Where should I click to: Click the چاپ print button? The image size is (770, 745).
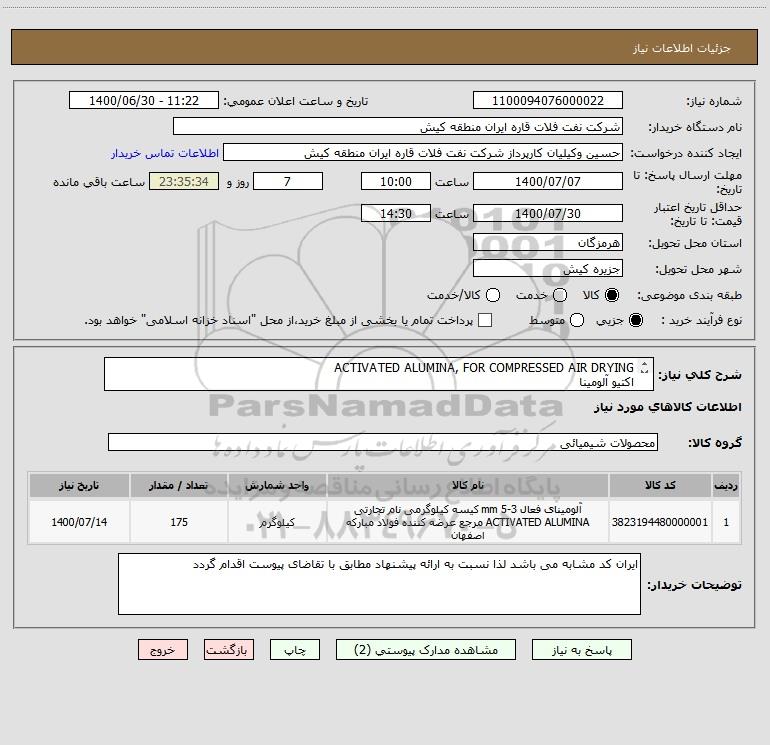[x=295, y=650]
